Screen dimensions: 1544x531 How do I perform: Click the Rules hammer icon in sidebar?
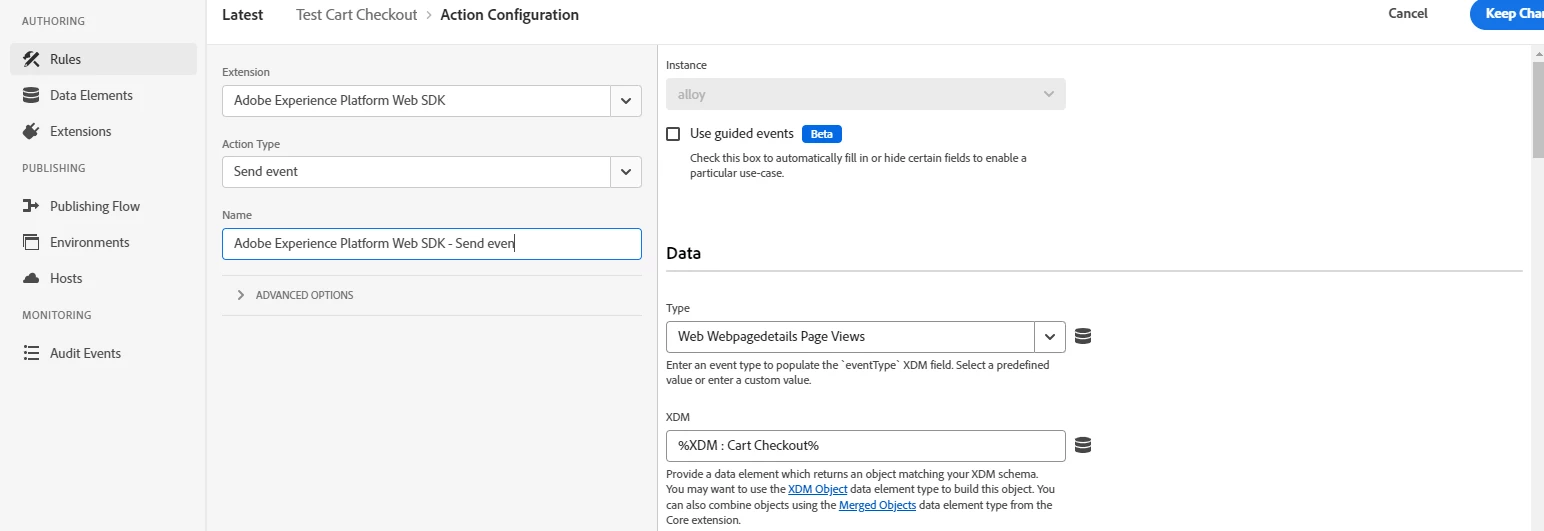pos(31,59)
